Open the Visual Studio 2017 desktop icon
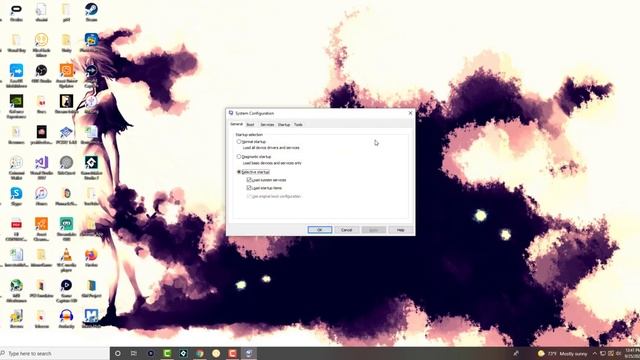This screenshot has height=360, width=640. (41, 167)
